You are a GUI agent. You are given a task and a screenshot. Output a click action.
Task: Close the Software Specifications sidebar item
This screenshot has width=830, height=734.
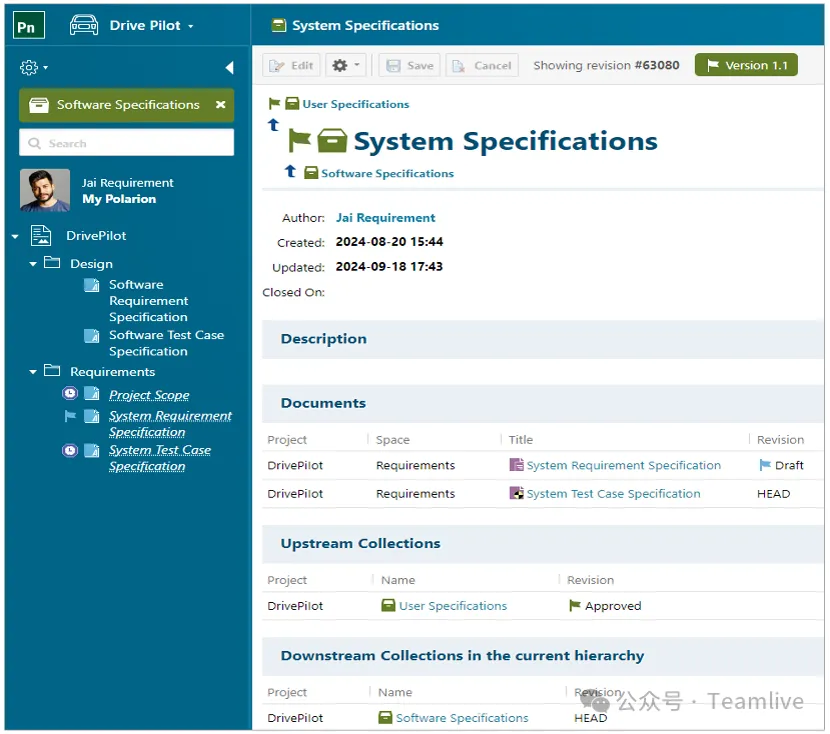221,105
